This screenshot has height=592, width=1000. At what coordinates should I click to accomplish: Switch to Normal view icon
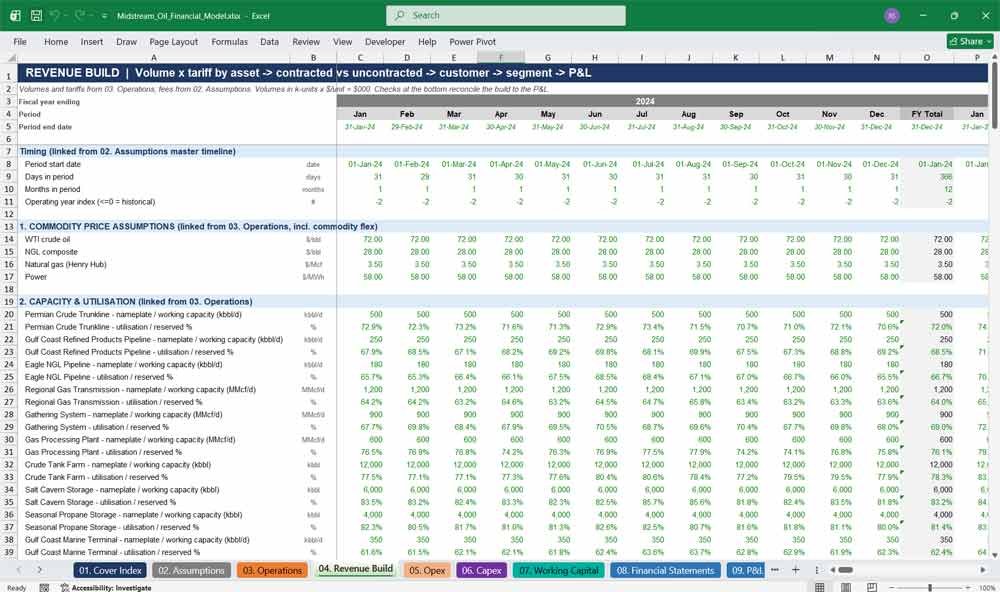point(820,587)
